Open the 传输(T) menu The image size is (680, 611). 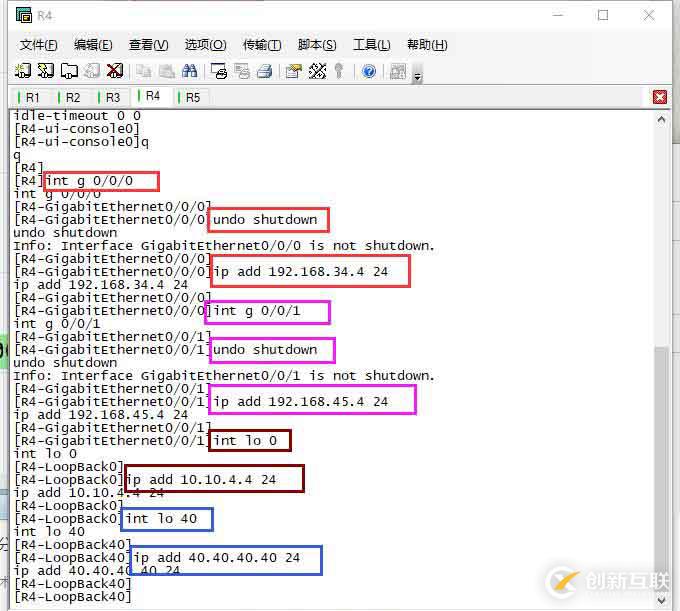(x=262, y=45)
